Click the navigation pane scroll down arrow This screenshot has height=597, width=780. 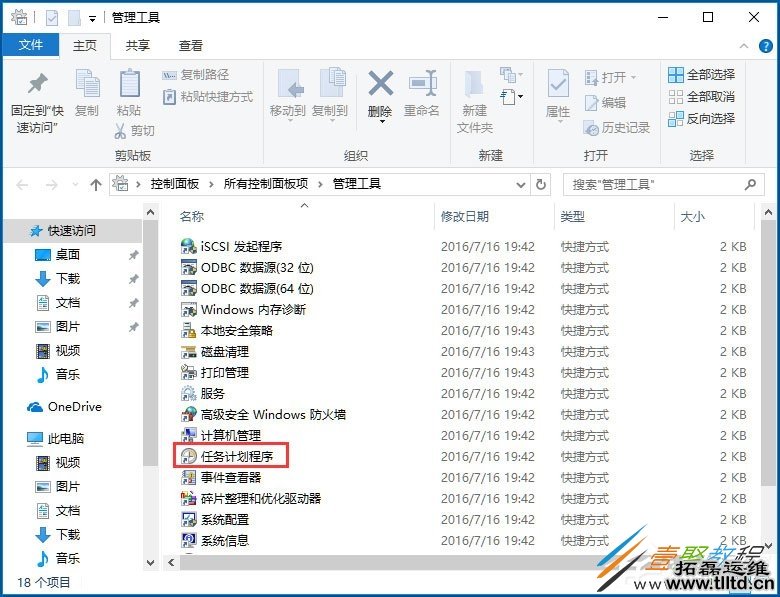151,563
